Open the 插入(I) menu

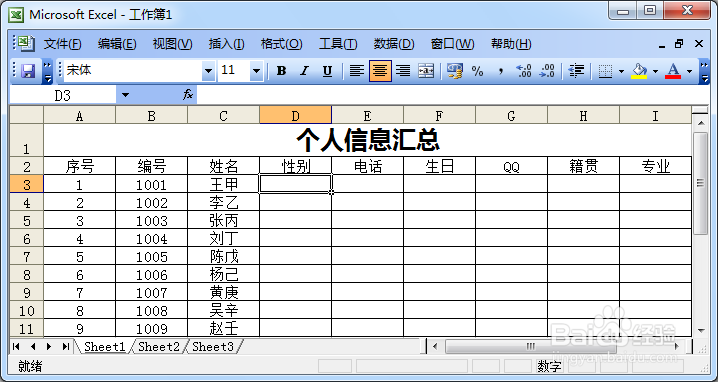[226, 44]
